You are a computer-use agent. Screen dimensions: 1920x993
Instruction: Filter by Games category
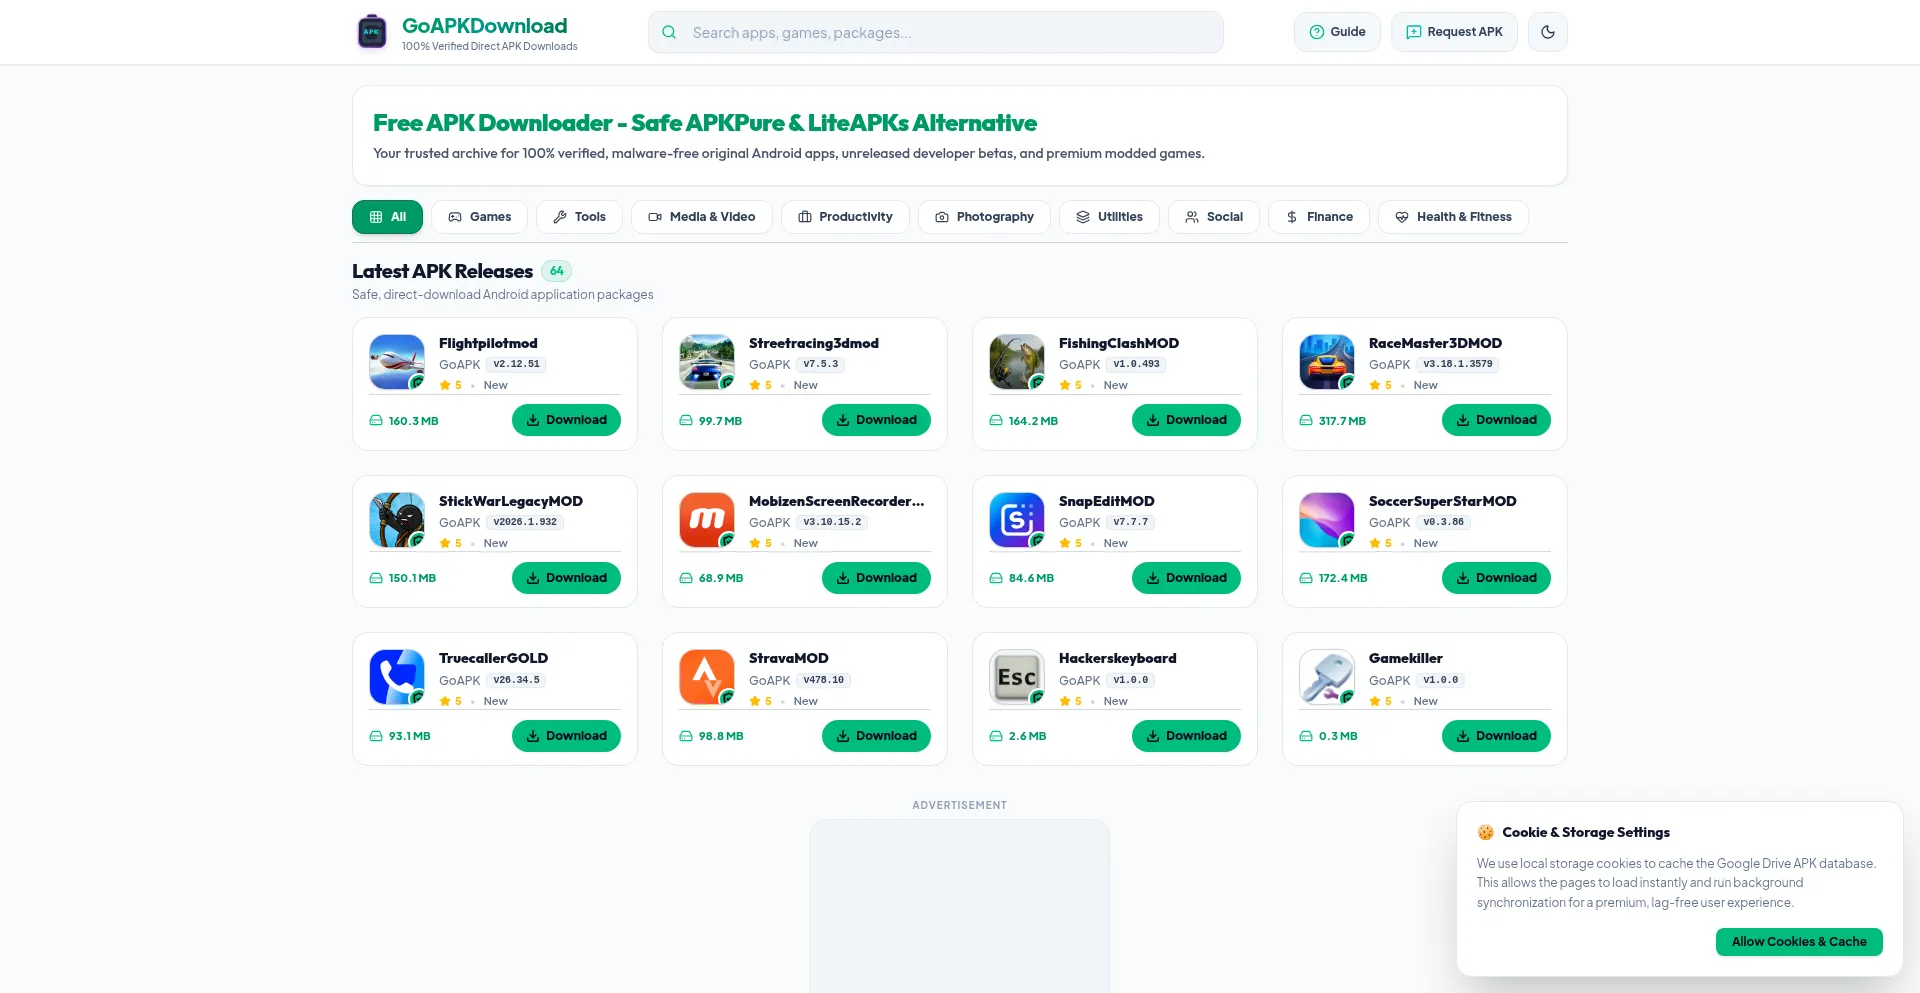point(479,217)
